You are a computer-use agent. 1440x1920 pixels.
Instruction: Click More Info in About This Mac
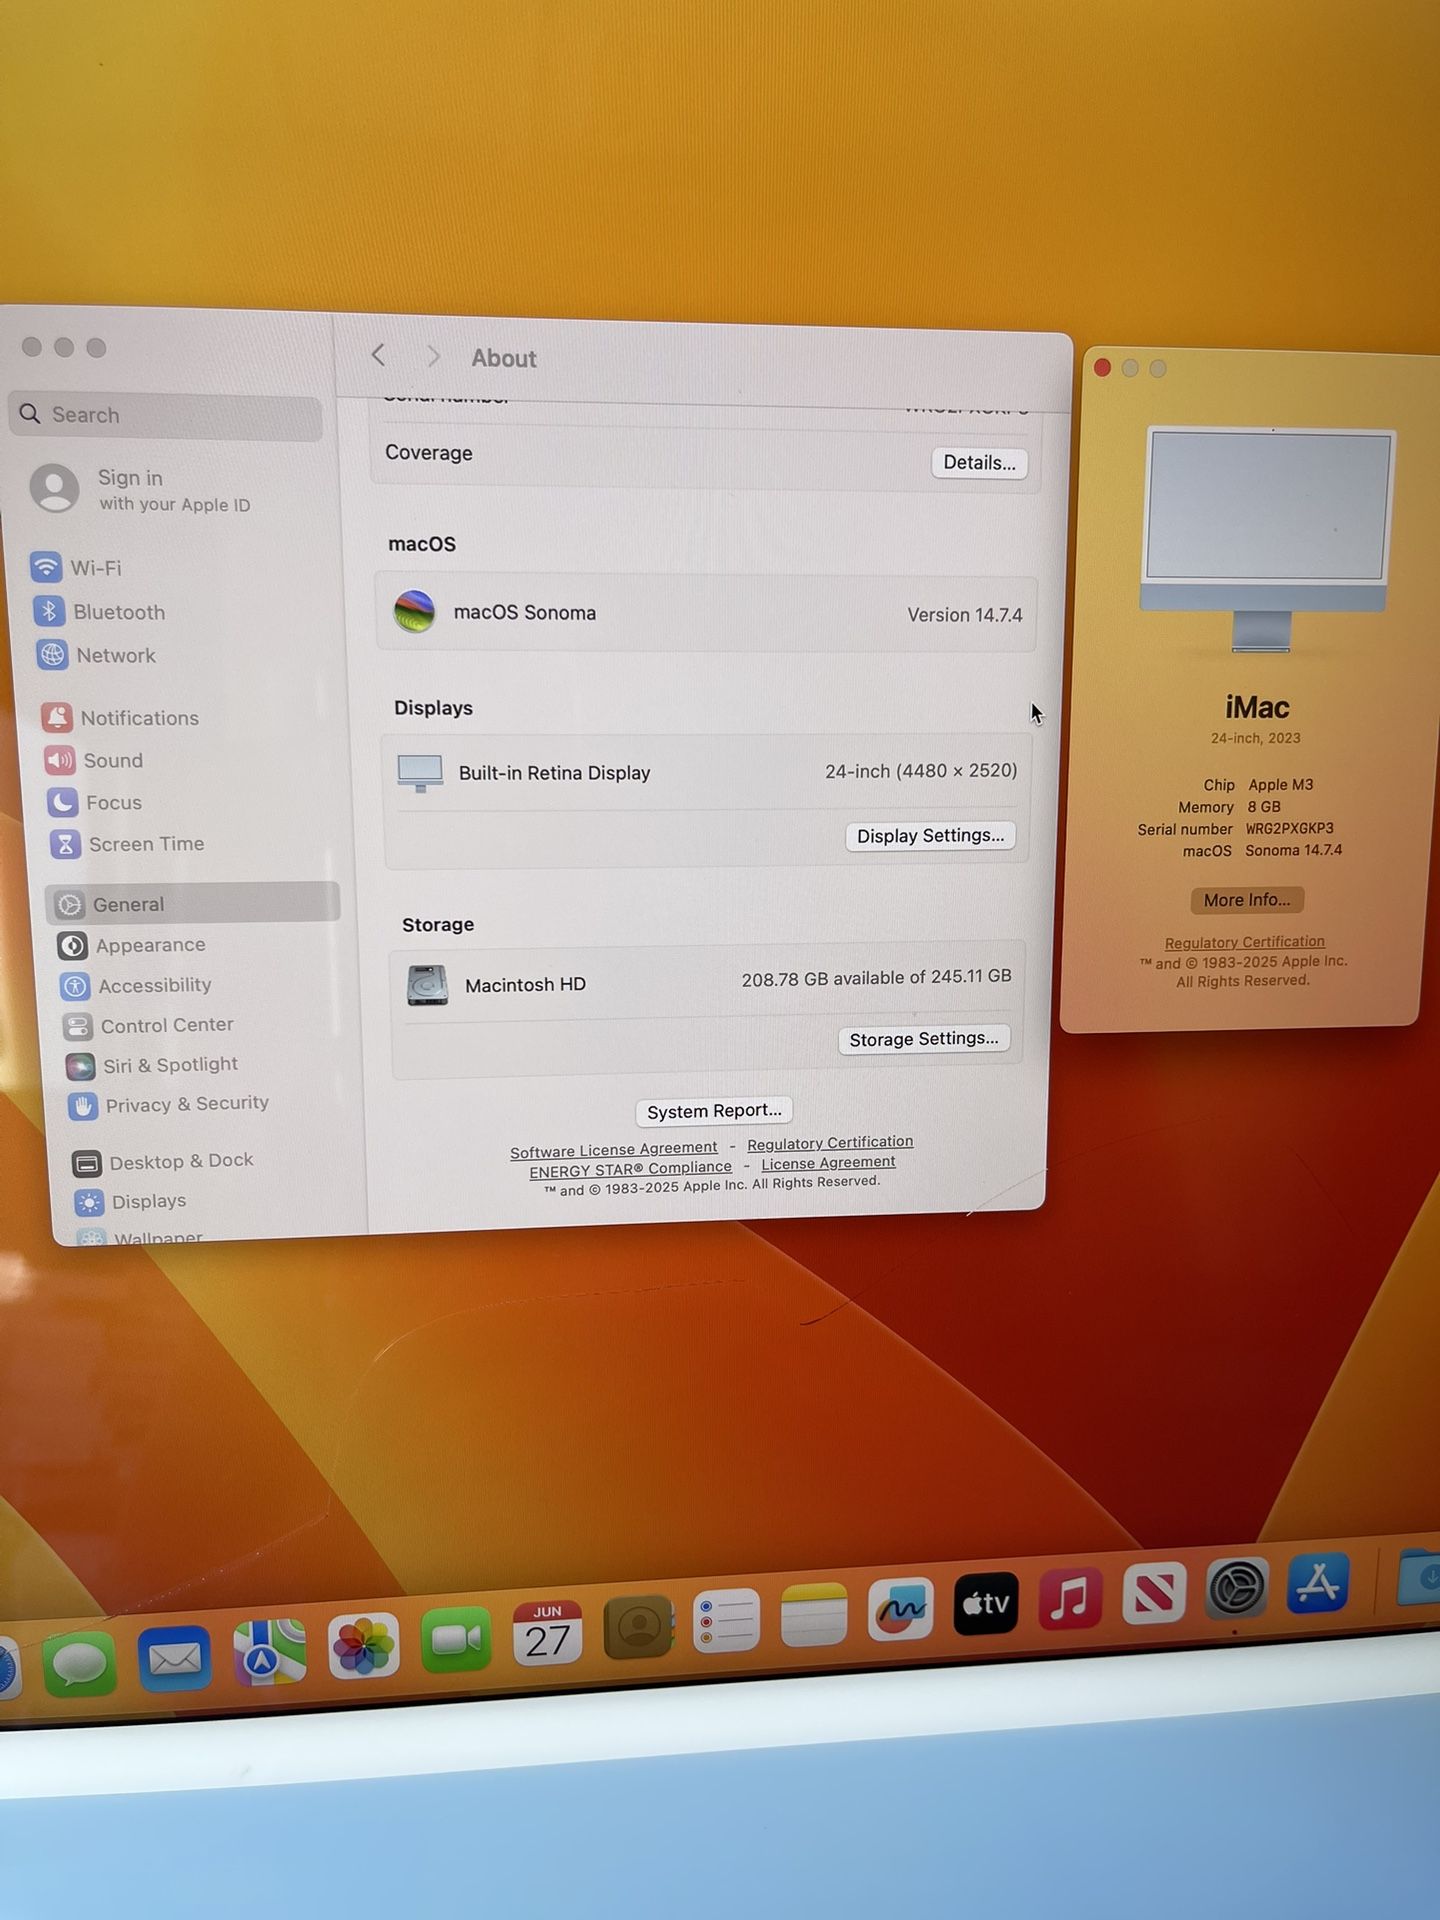1247,900
